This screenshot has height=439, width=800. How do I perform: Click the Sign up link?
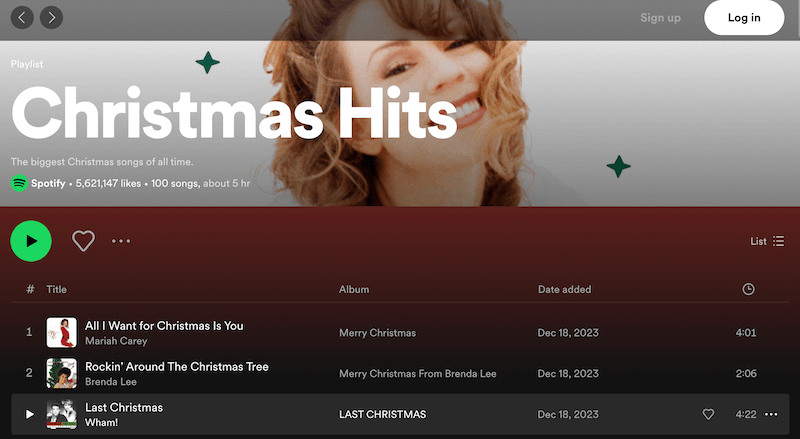[x=660, y=18]
